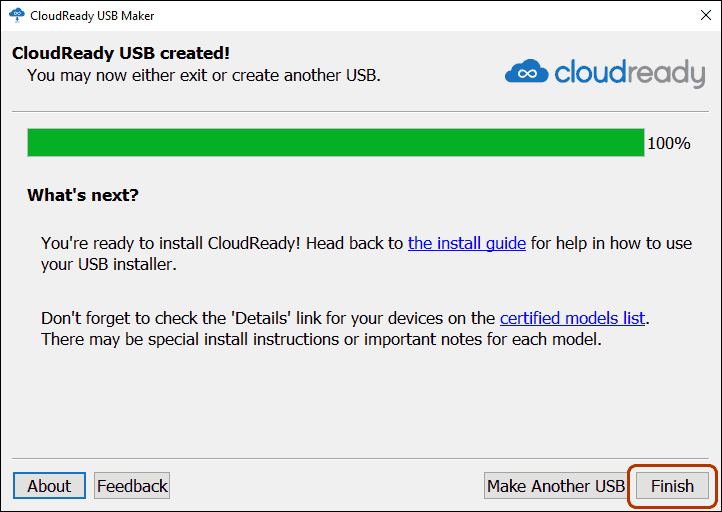Open the Feedback button

pos(132,486)
